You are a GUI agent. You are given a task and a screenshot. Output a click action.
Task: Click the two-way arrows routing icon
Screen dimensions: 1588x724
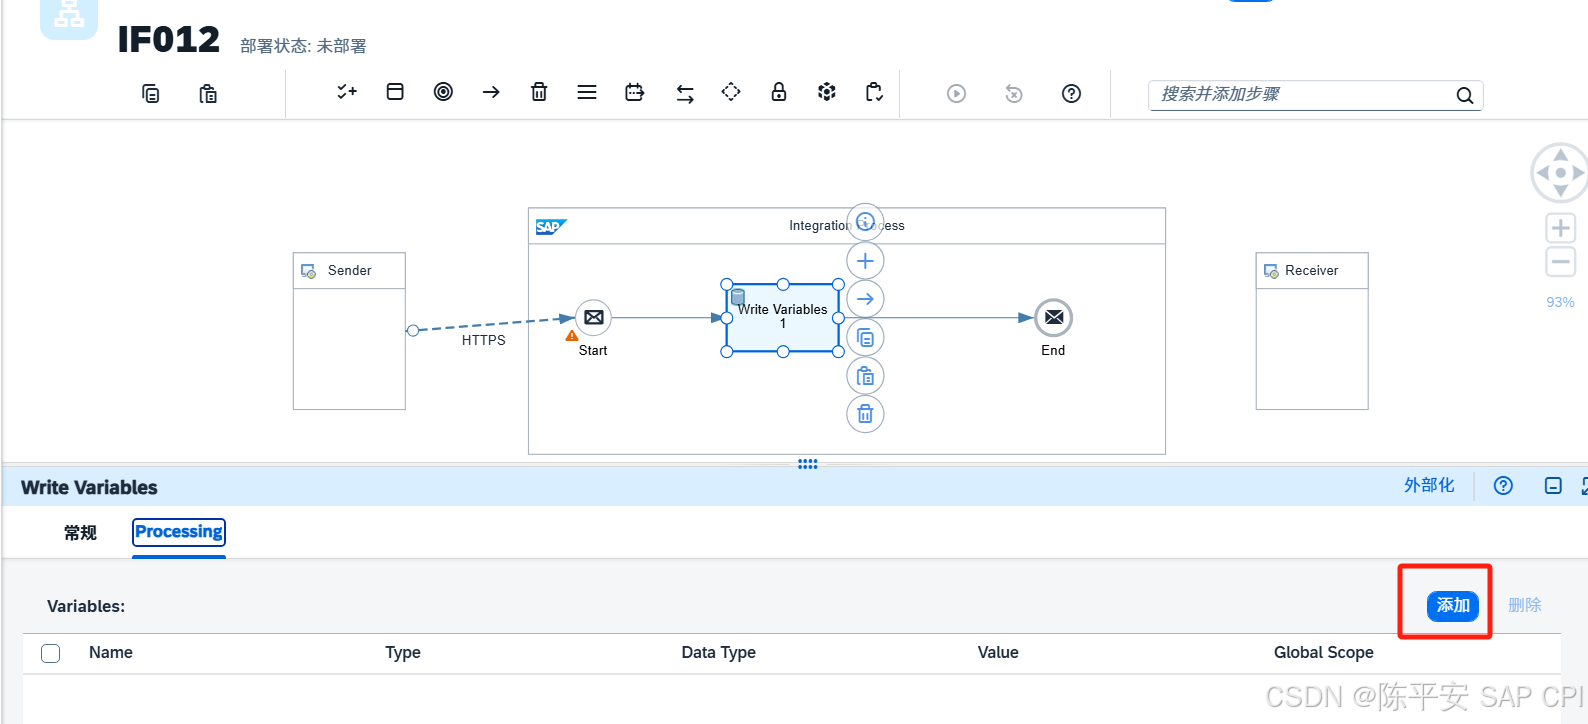pyautogui.click(x=685, y=93)
